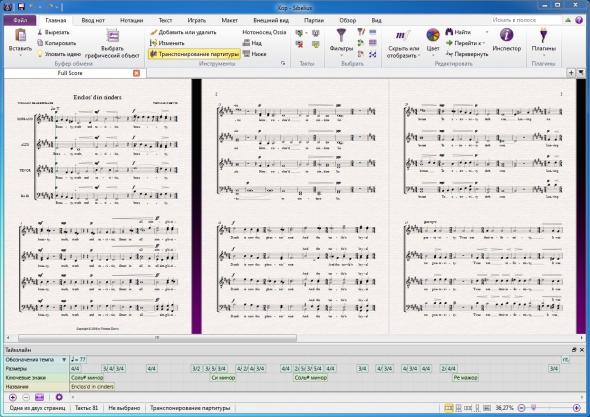Click the Save floppy icon in title bar

21,6
